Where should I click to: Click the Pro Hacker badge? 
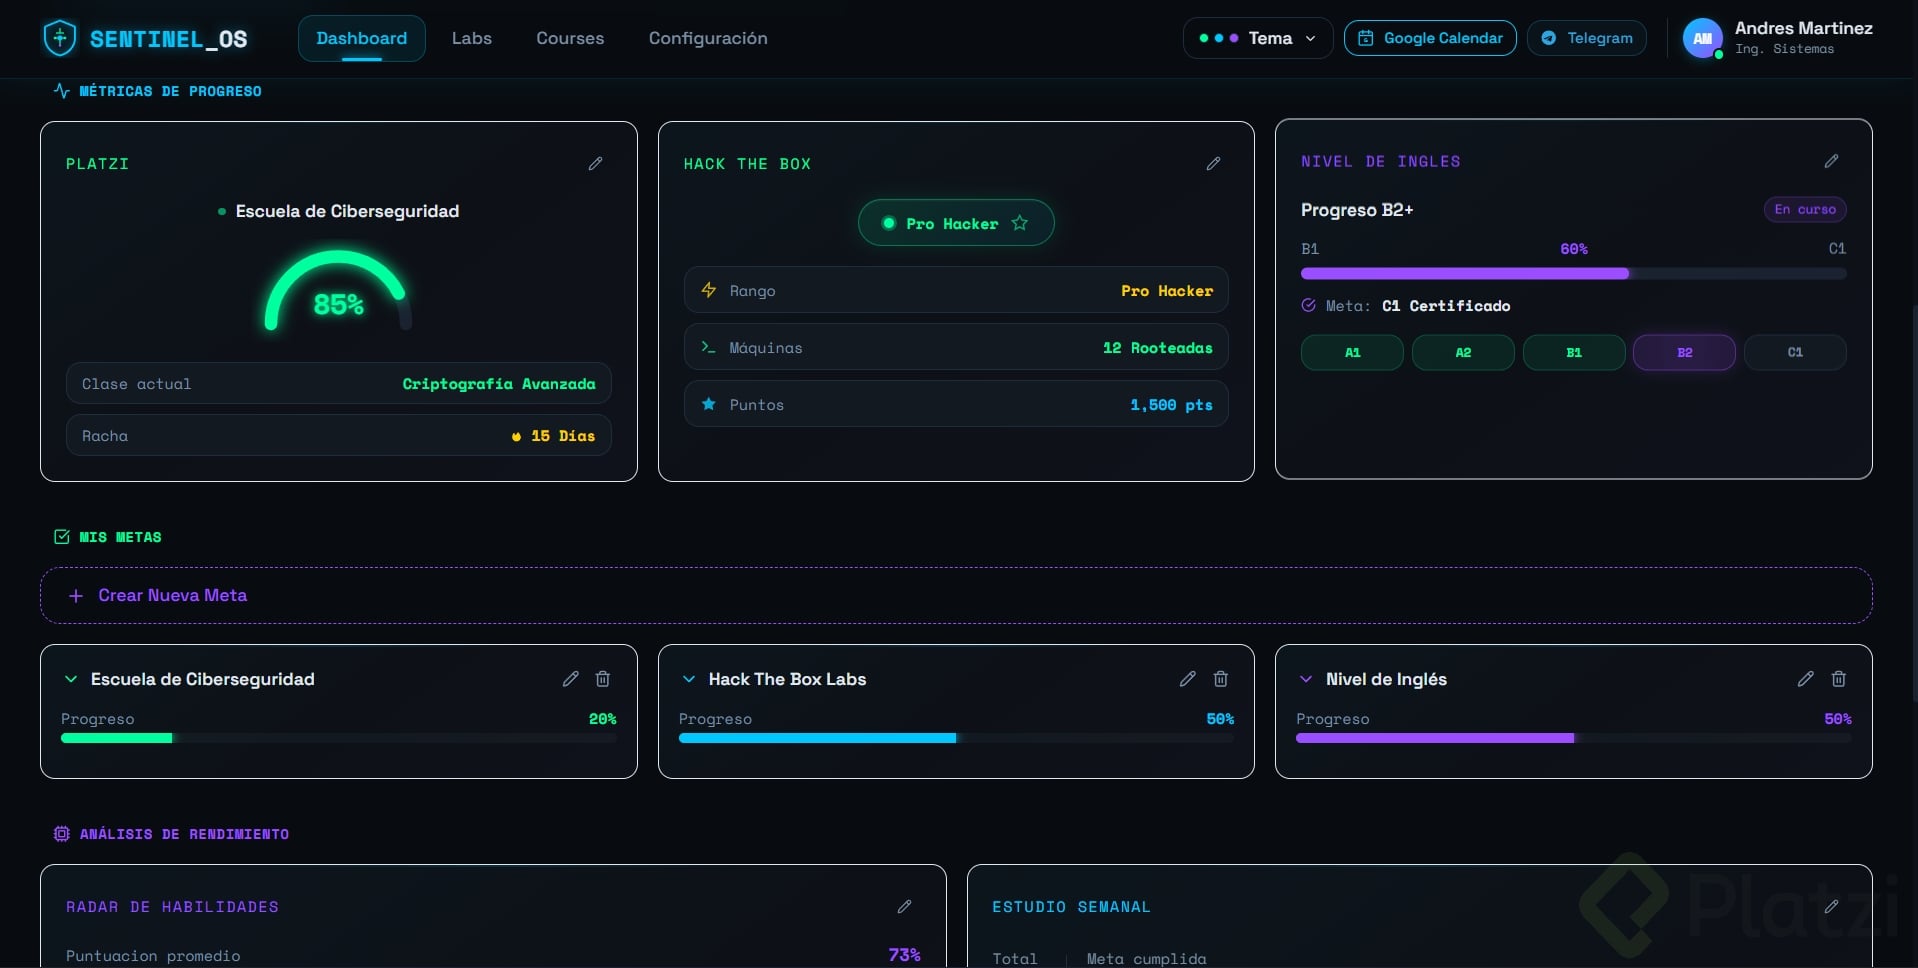956,223
